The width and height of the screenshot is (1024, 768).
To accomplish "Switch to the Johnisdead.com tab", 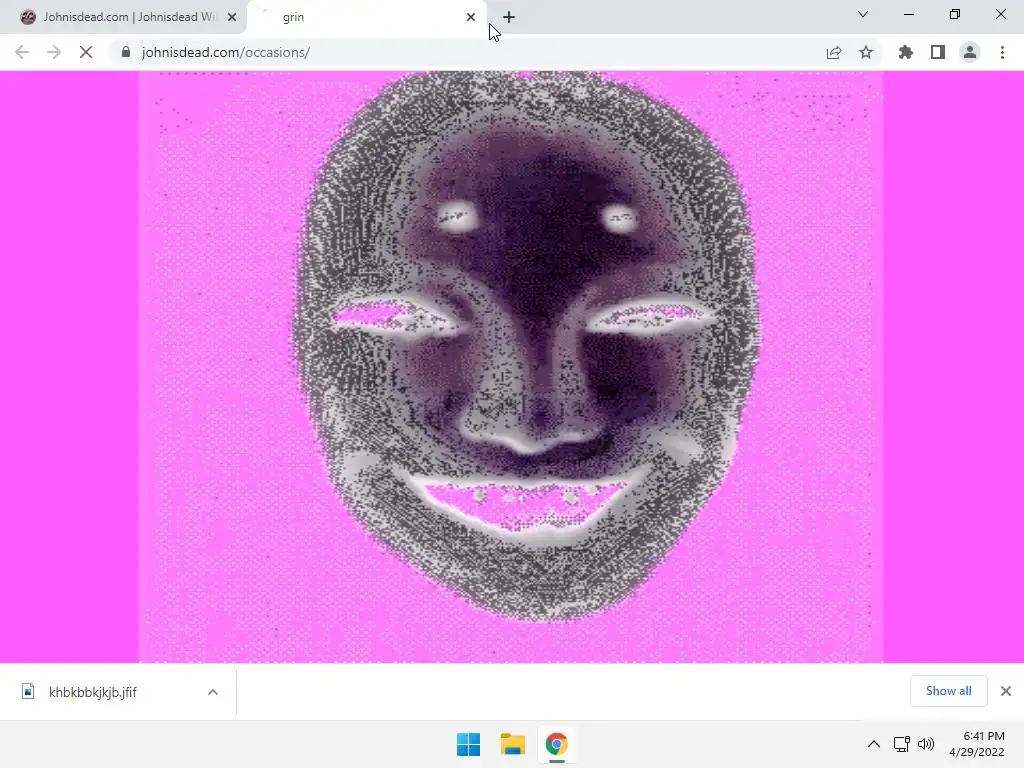I will (x=124, y=17).
